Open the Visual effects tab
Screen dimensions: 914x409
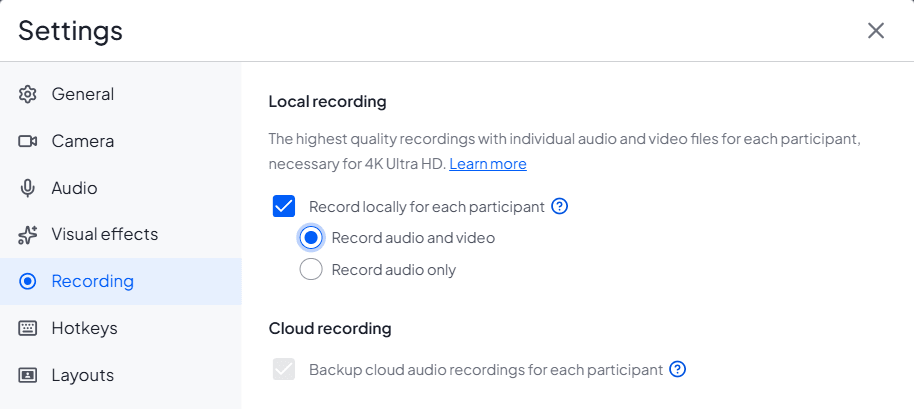tap(121, 235)
